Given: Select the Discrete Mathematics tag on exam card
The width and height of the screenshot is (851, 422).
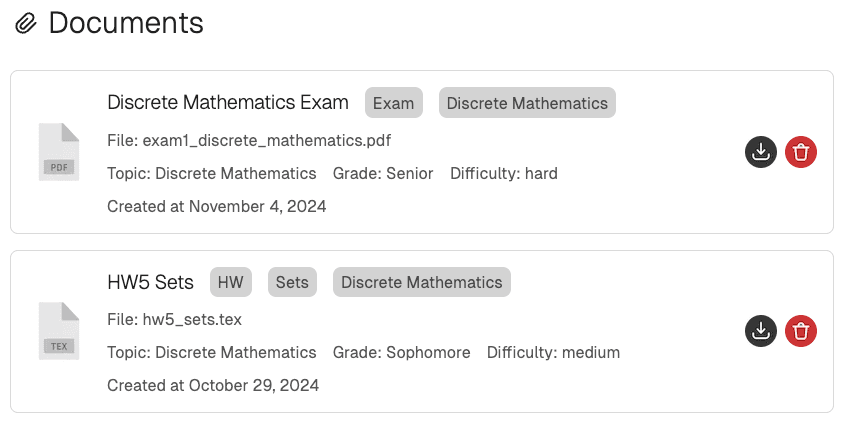Looking at the screenshot, I should (x=527, y=103).
